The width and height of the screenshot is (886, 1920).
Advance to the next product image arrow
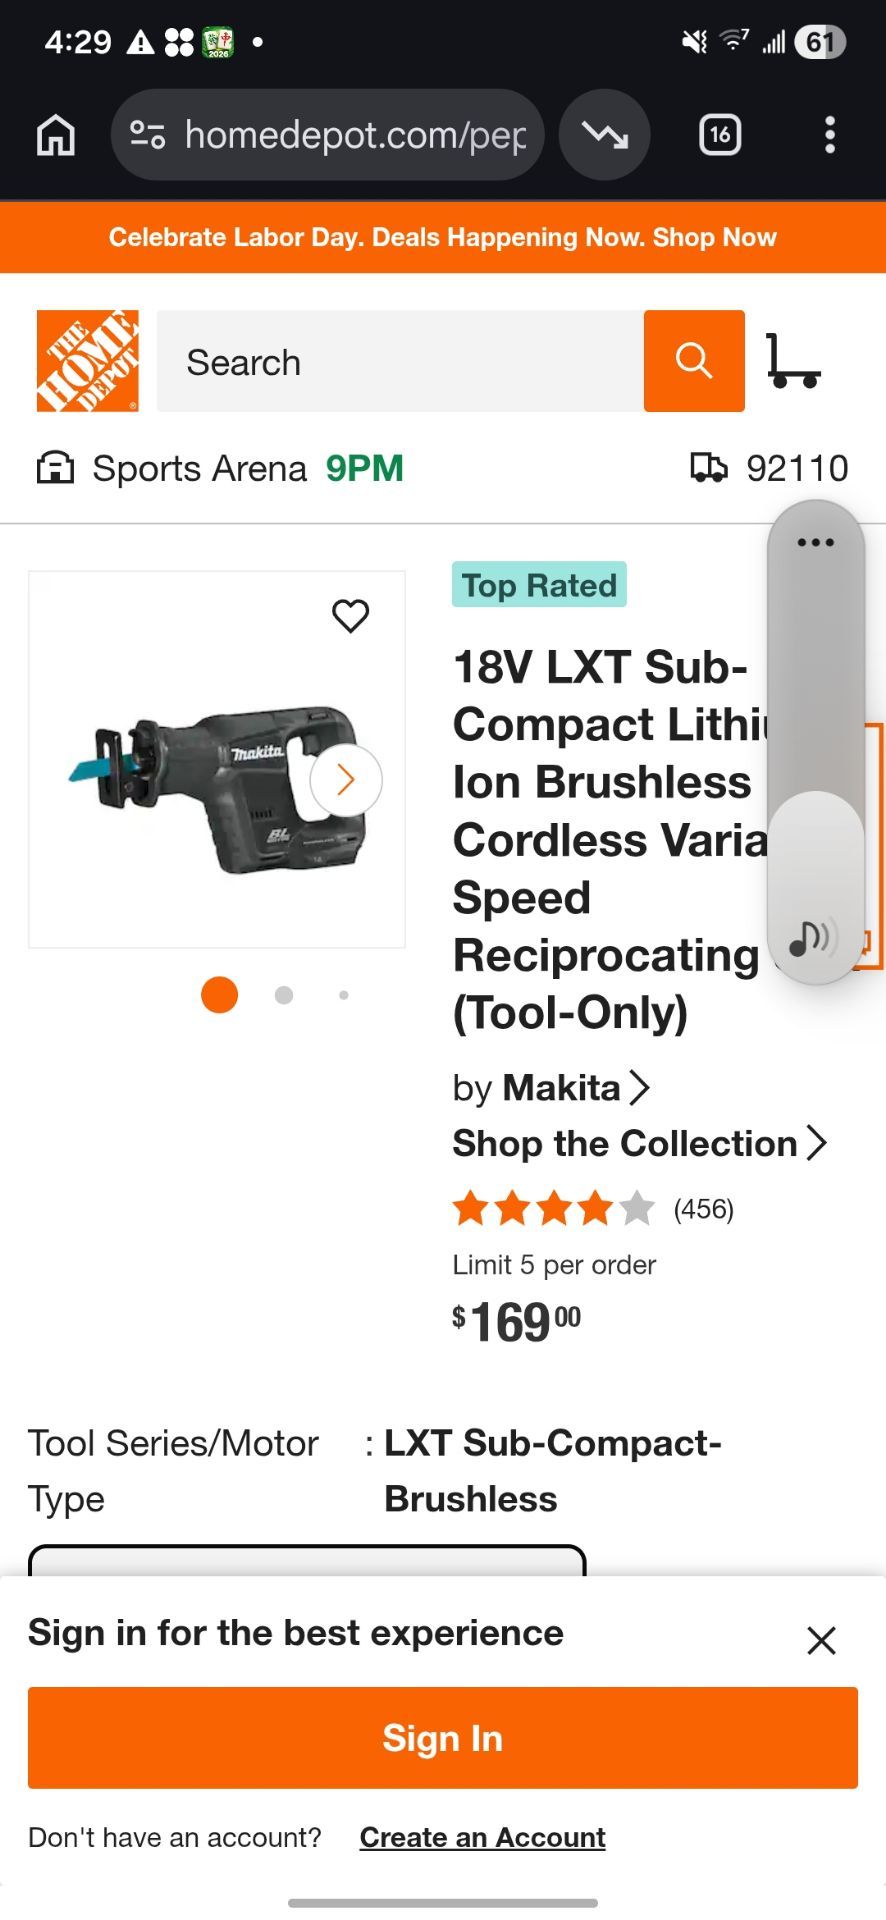[x=346, y=780]
